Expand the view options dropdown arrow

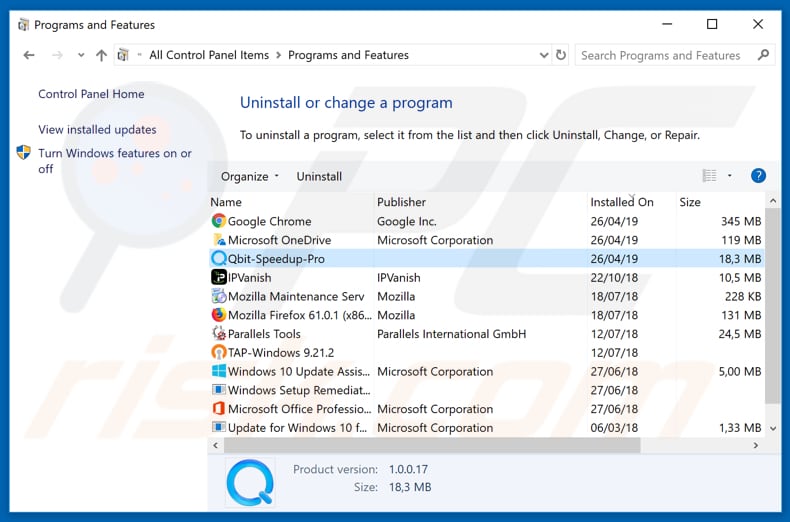[729, 176]
